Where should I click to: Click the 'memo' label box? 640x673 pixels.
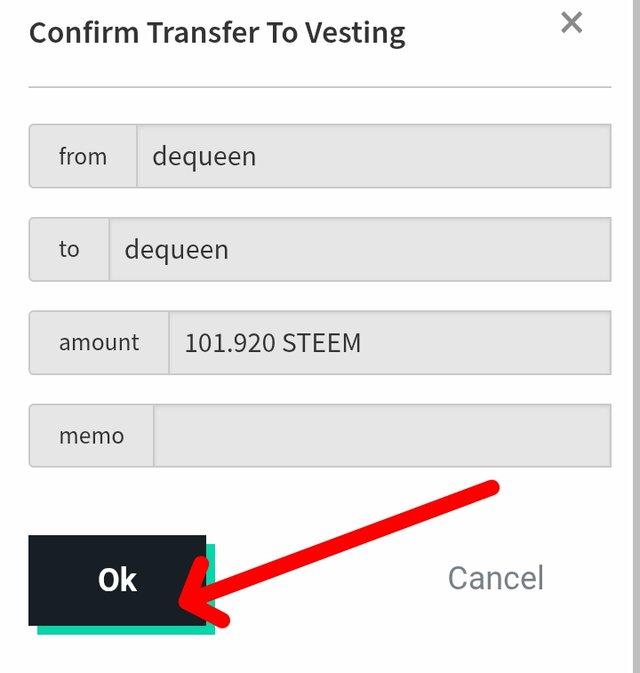coord(91,436)
